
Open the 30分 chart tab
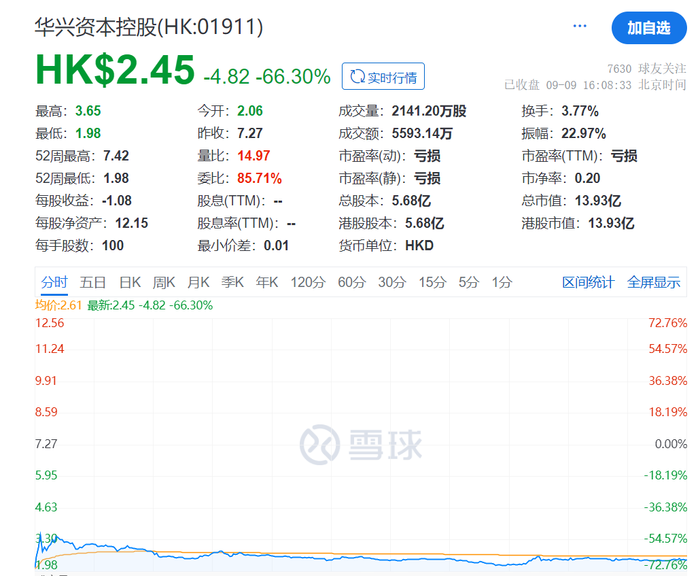click(x=392, y=282)
